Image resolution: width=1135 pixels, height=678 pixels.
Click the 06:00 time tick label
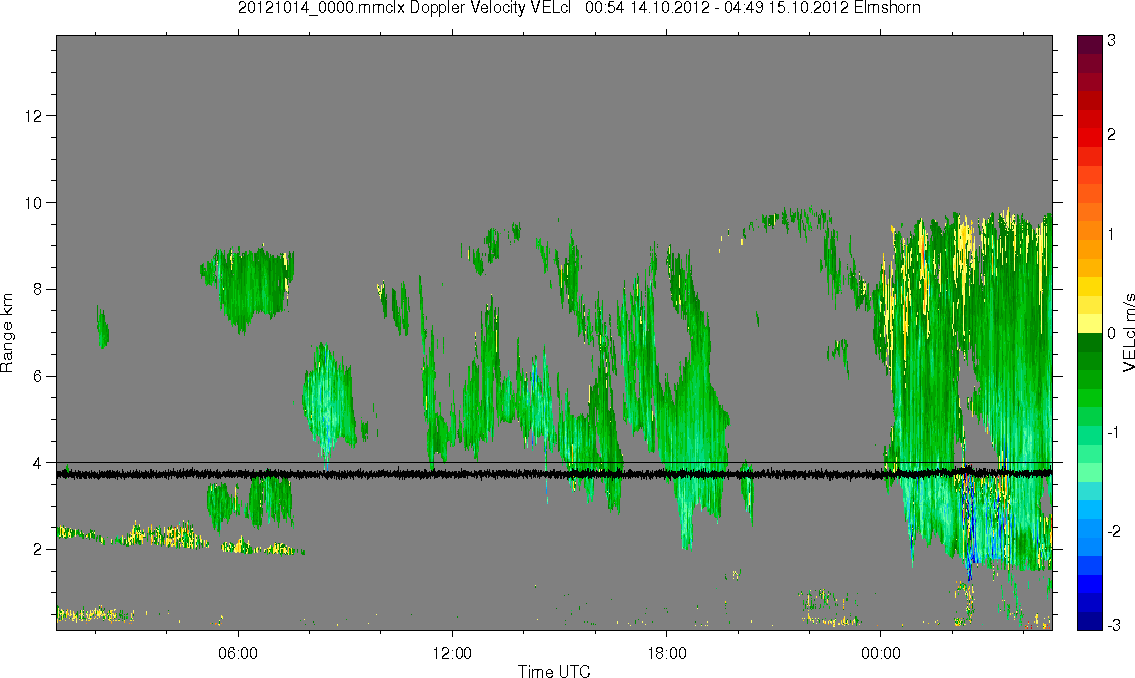(237, 653)
